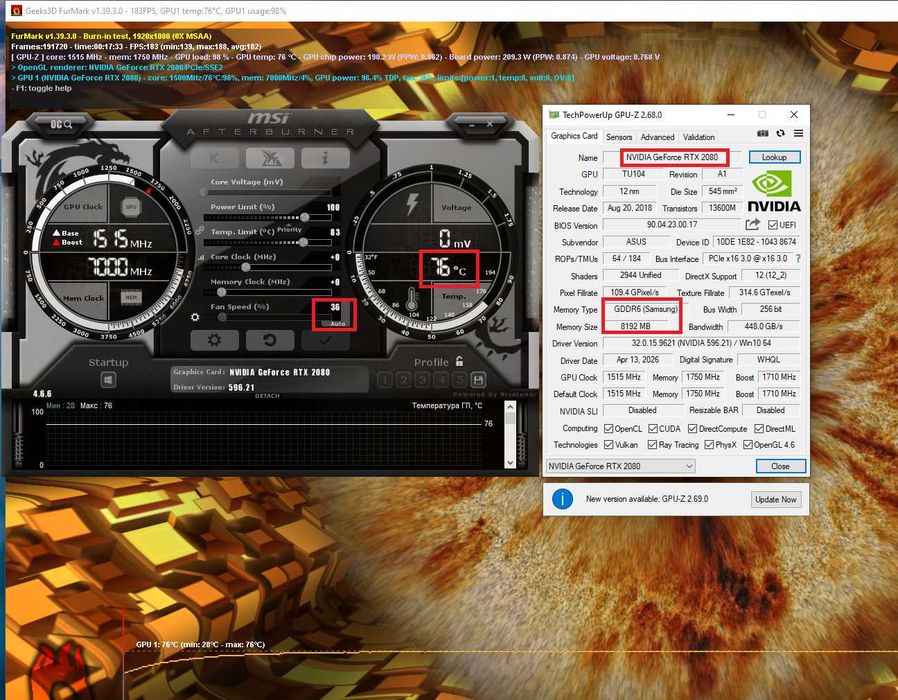
Task: Open OC Scanner in MSI Afterburner
Action: [61, 124]
